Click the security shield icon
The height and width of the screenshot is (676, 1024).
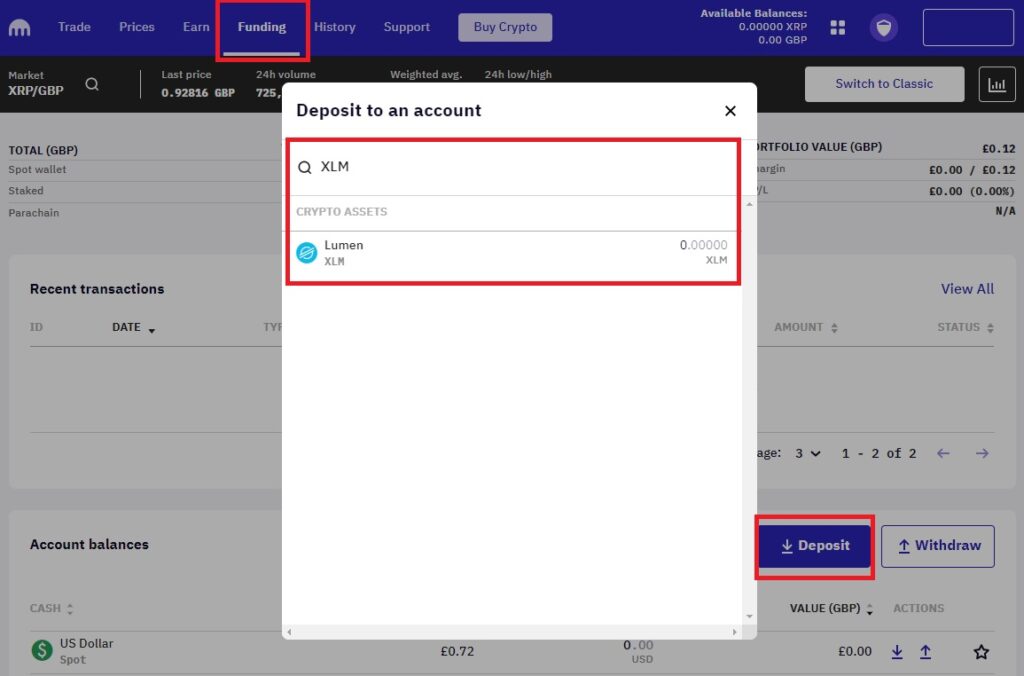tap(884, 27)
